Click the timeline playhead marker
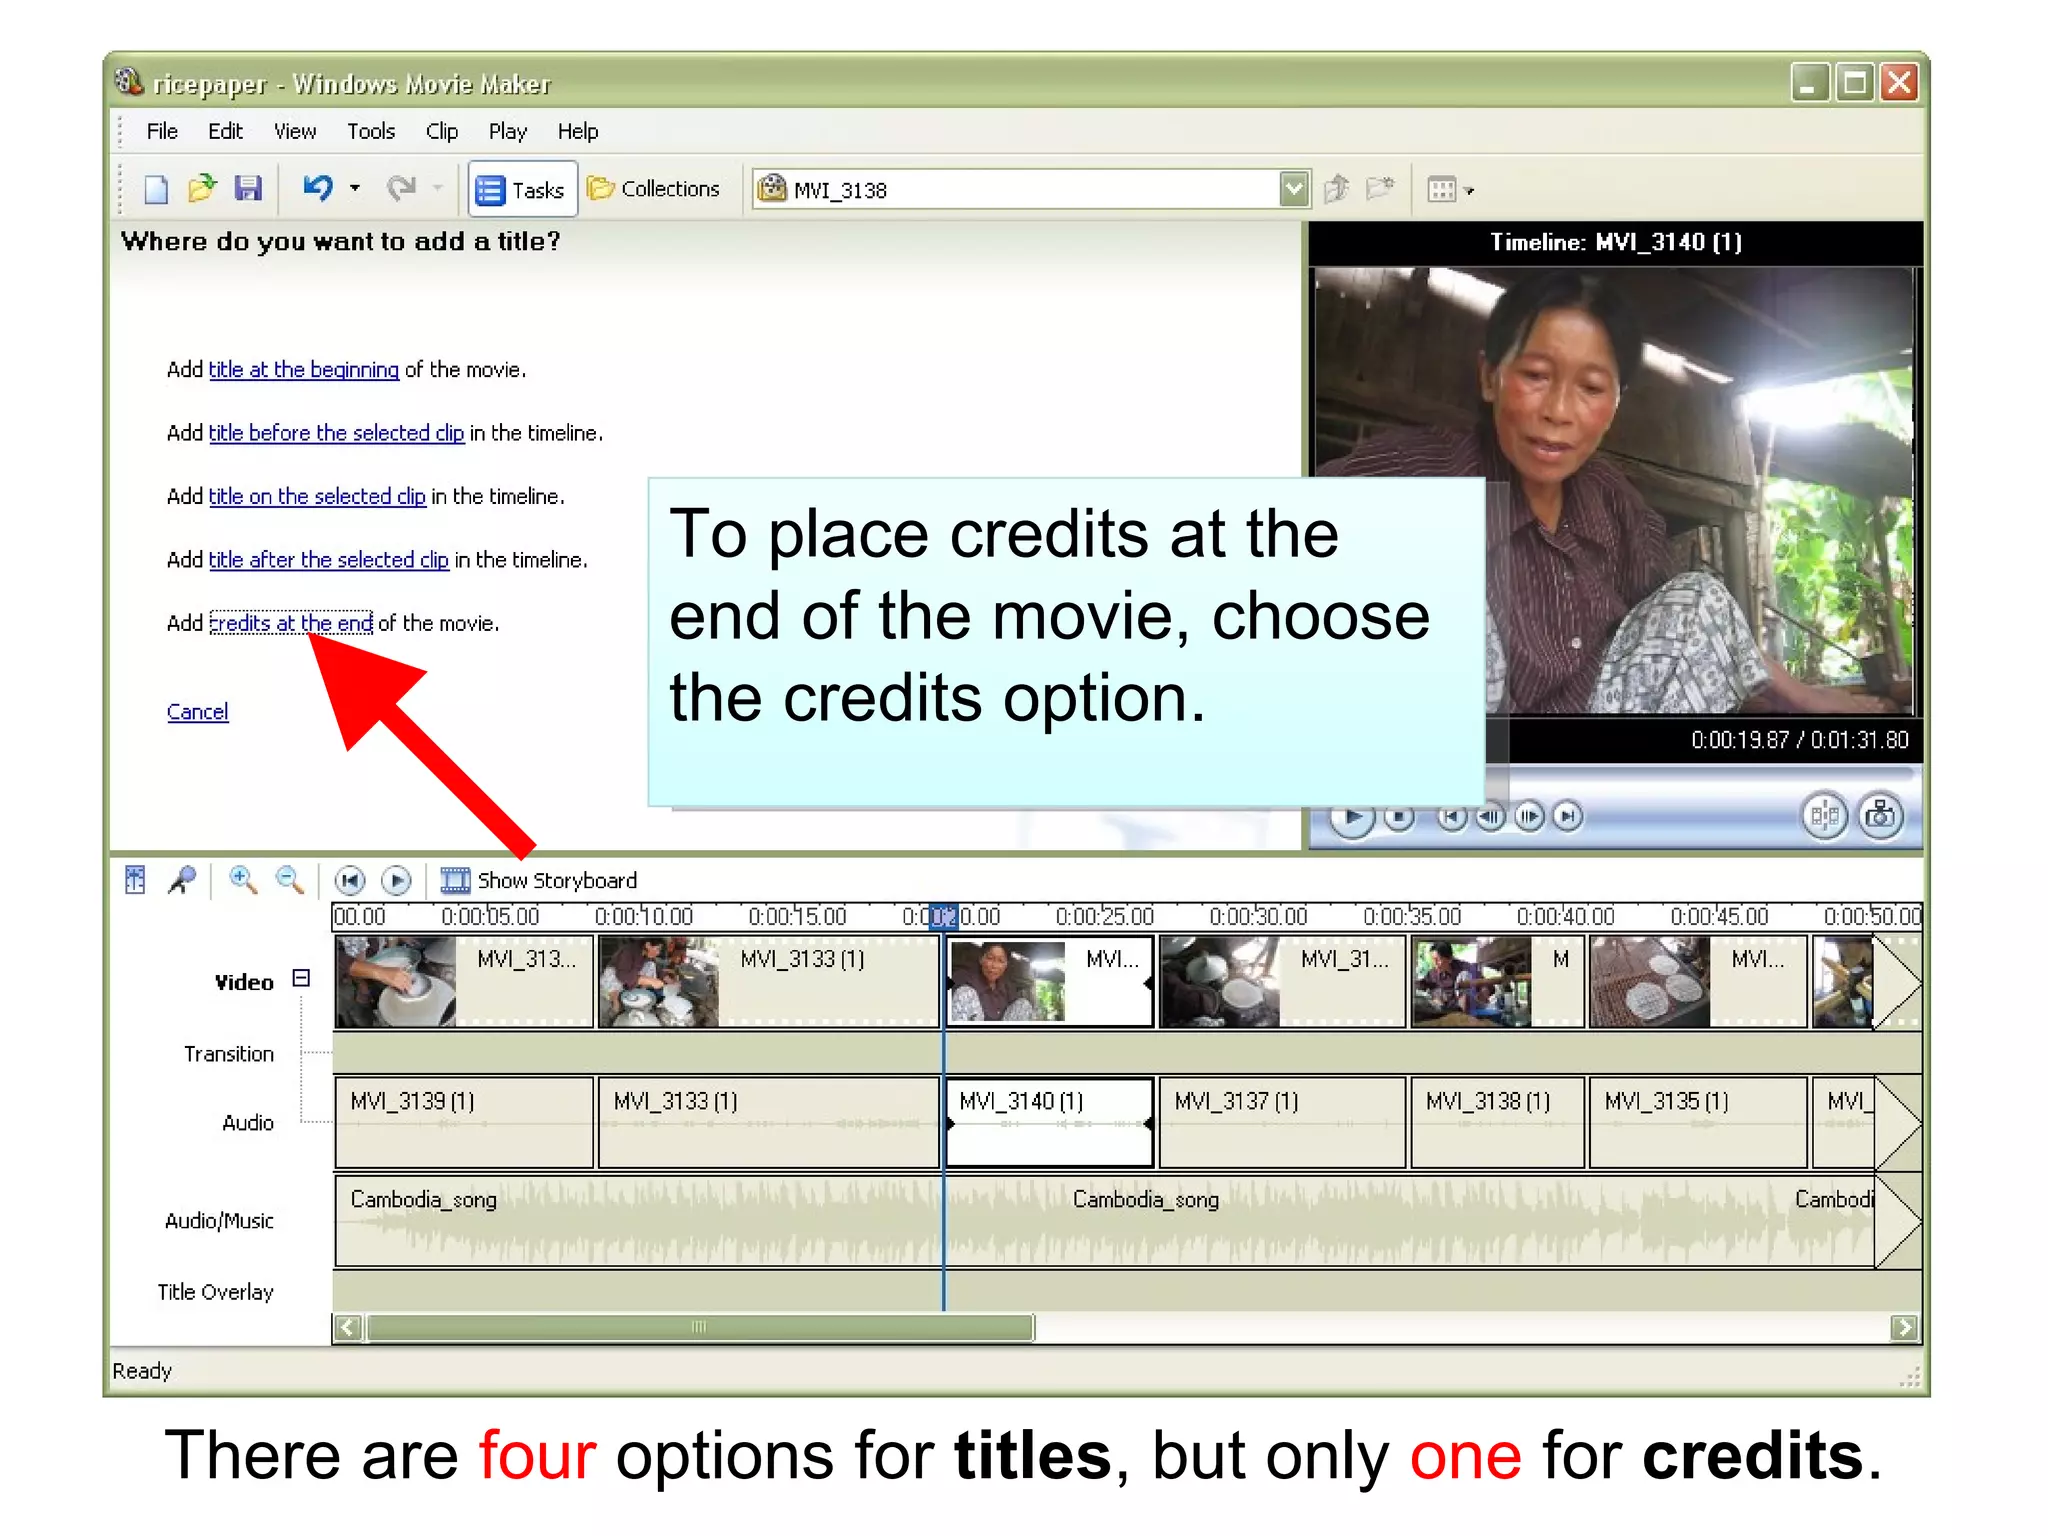 tap(943, 916)
